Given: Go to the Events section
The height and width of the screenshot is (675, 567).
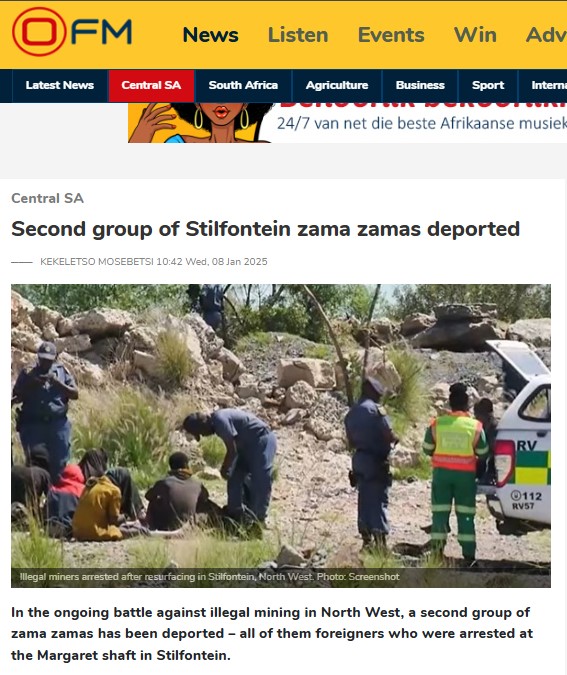Looking at the screenshot, I should 391,35.
